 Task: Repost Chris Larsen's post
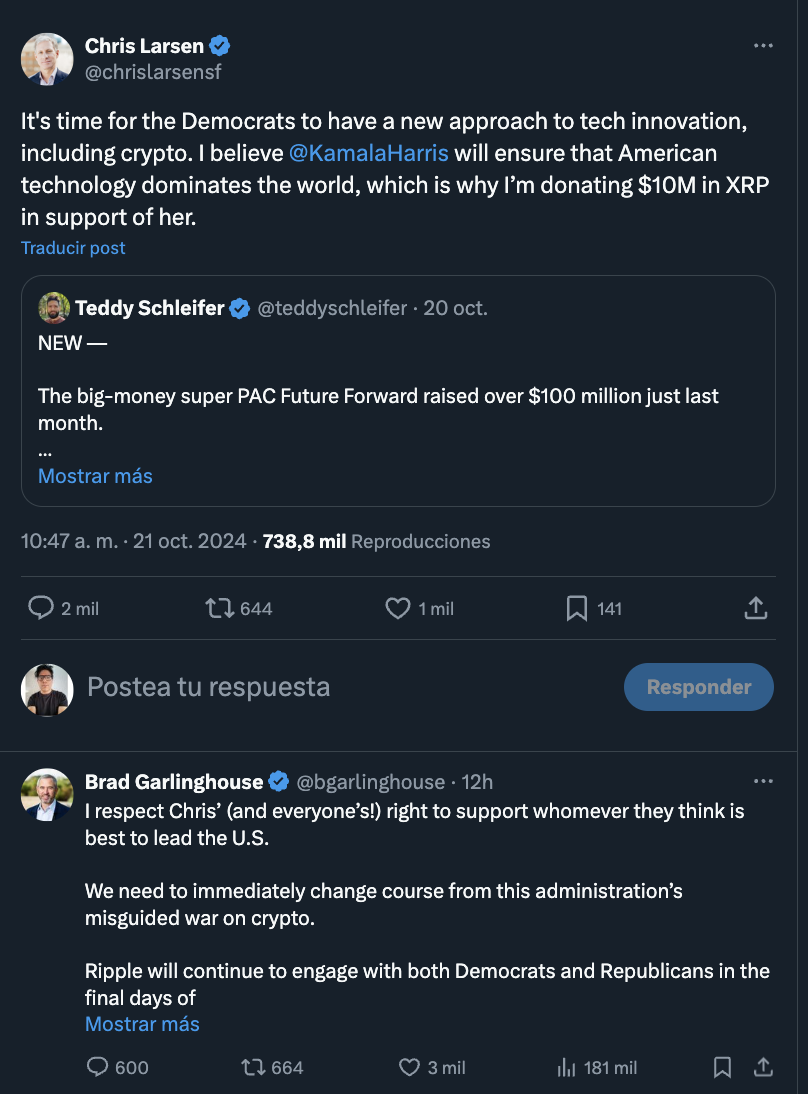pos(220,608)
